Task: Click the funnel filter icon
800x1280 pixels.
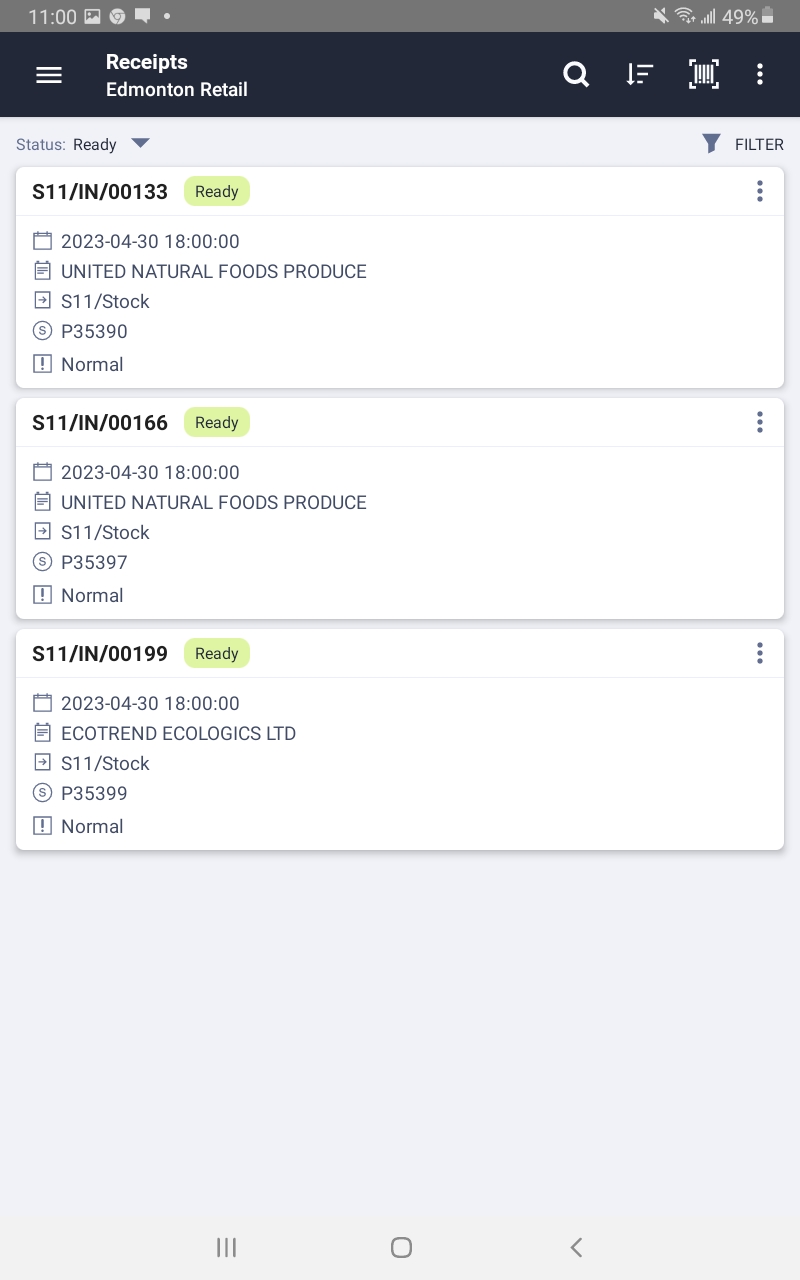Action: 711,144
